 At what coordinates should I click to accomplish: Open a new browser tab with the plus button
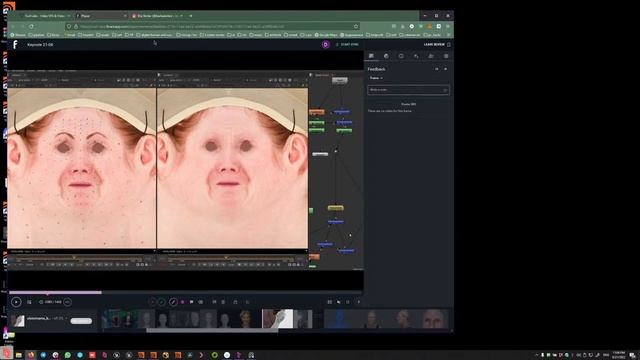[191, 16]
